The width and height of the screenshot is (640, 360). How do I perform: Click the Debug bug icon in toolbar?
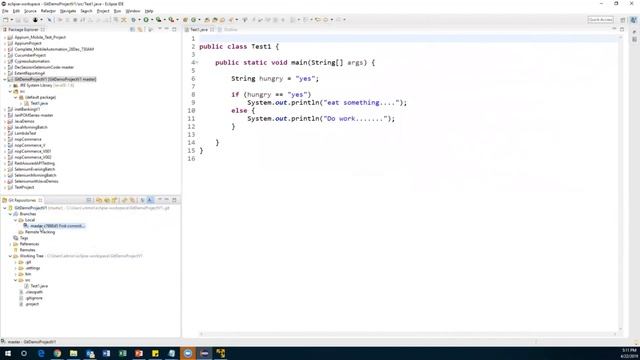133,20
